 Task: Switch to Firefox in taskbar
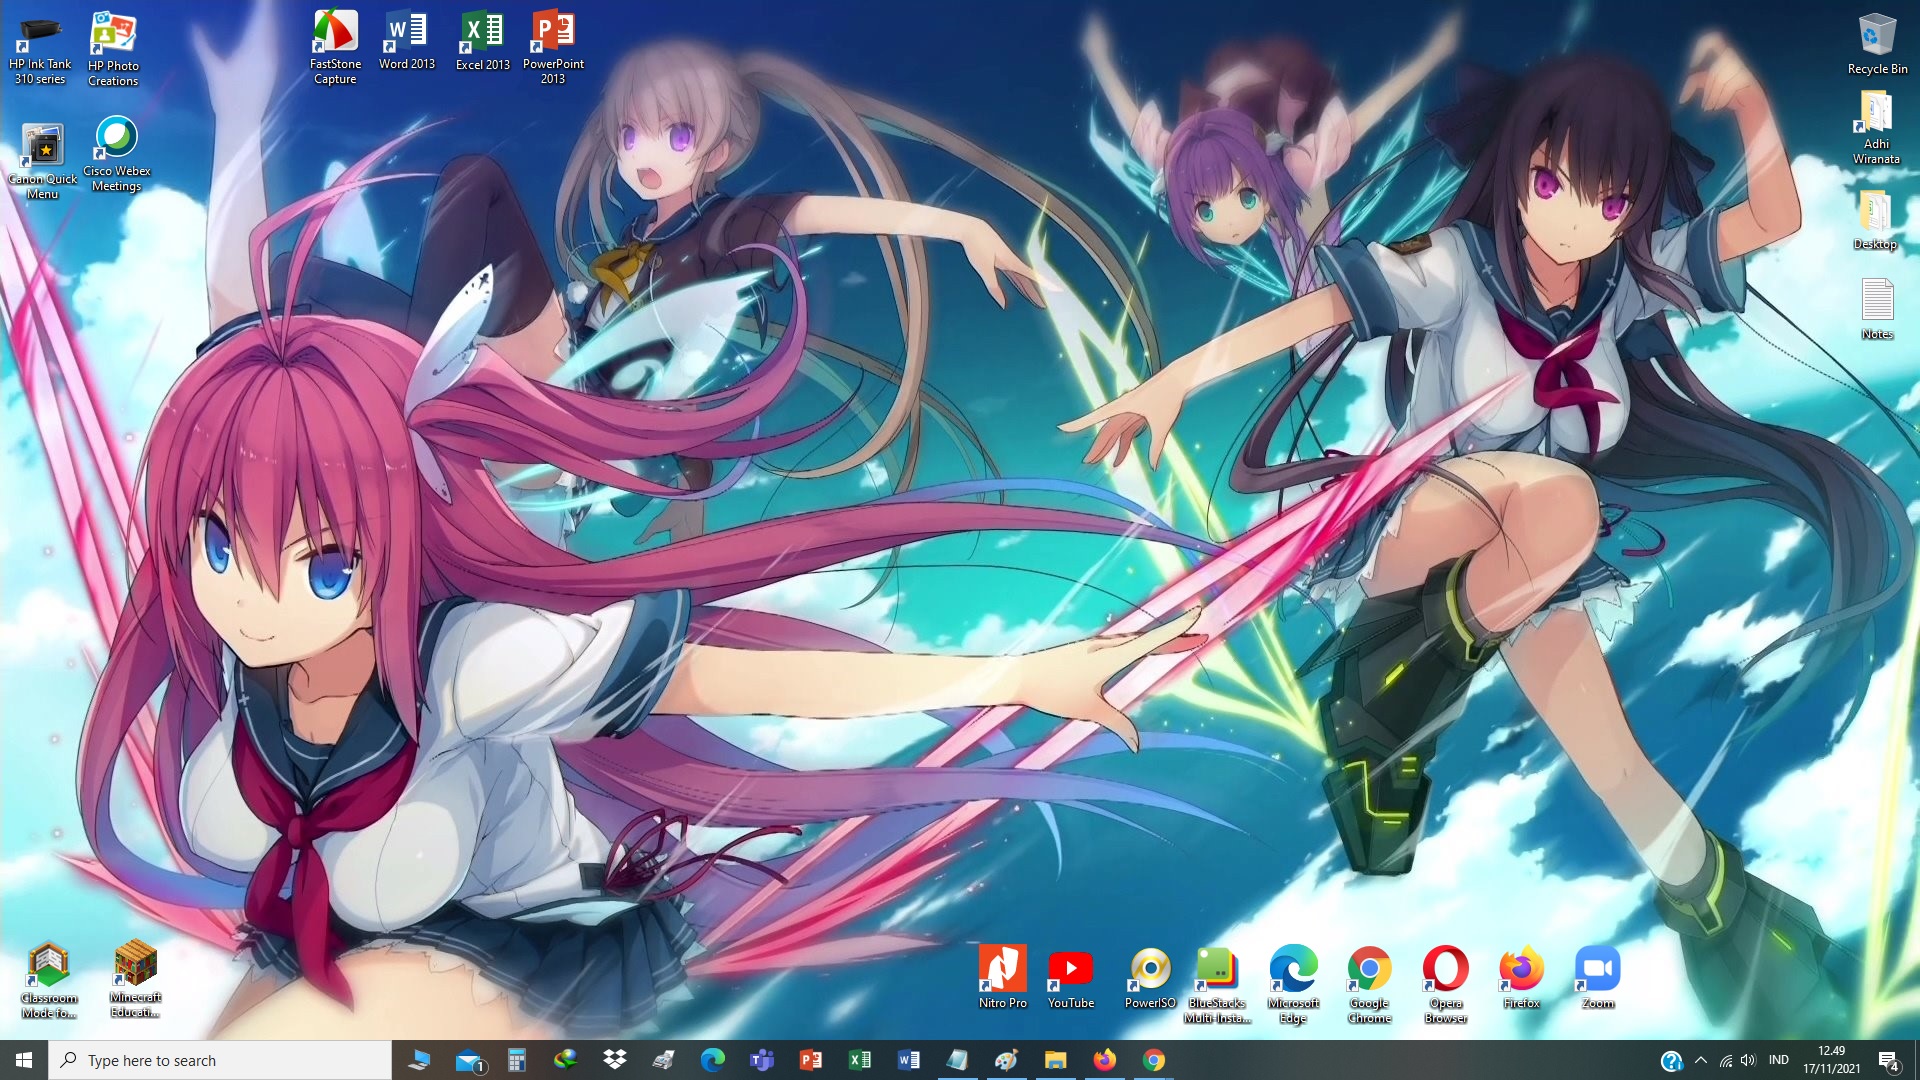1105,1060
